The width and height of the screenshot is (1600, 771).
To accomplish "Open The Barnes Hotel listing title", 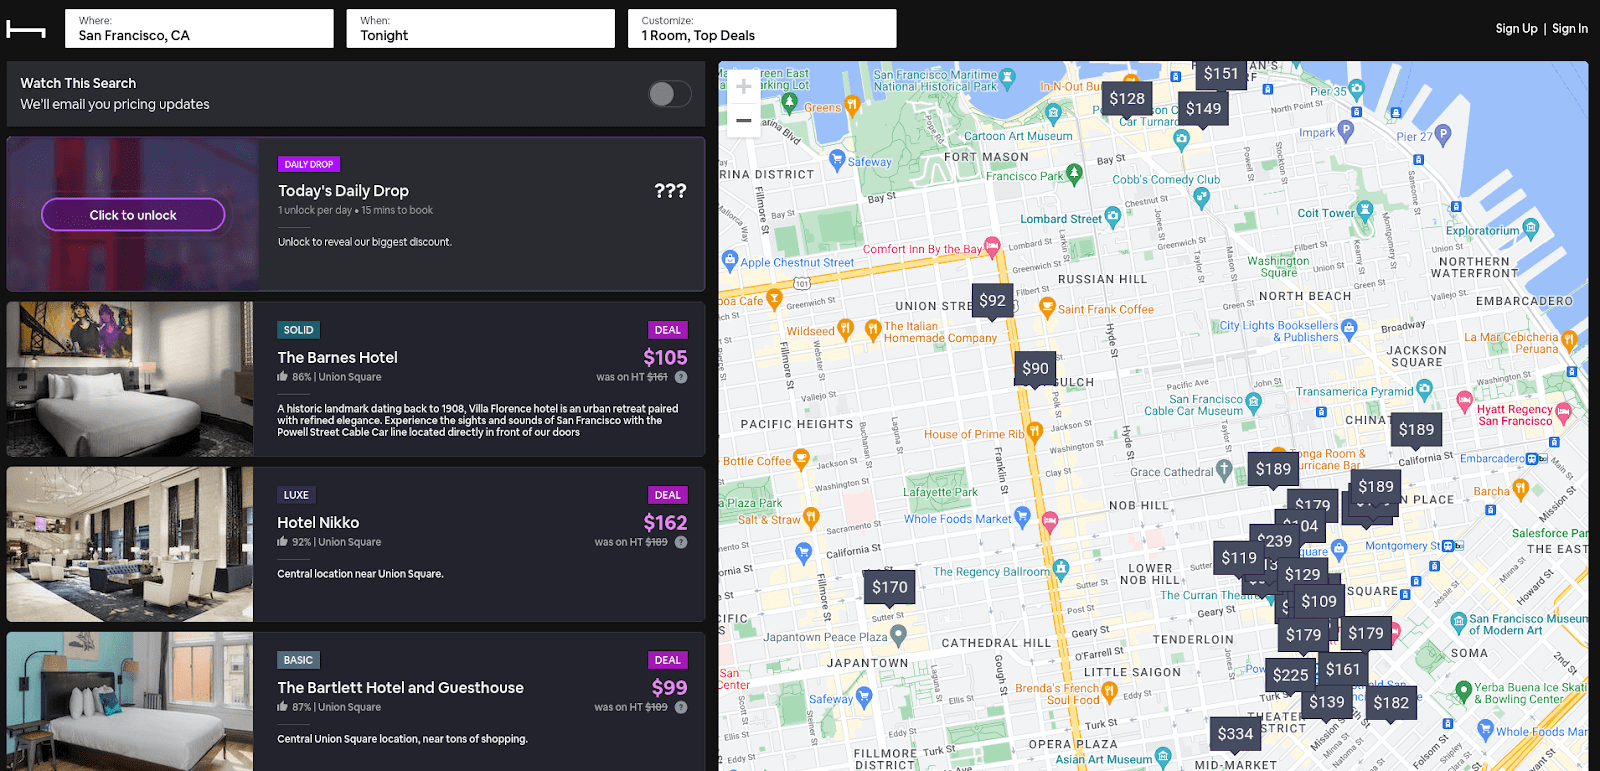I will coord(337,357).
